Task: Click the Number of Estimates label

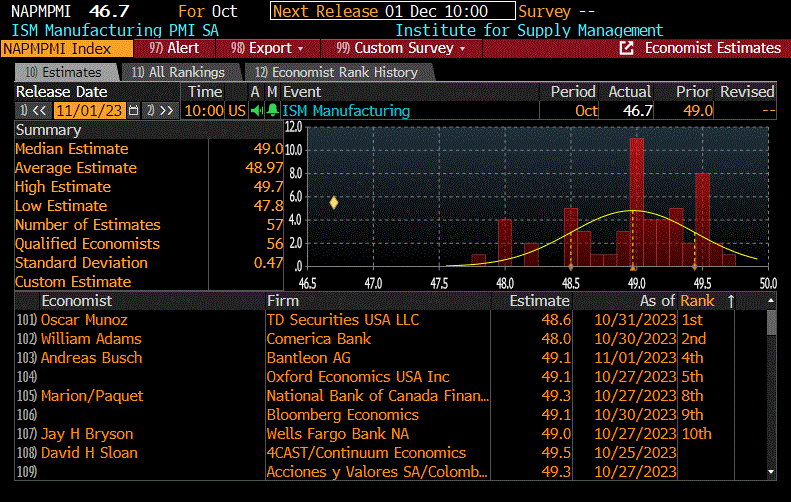Action: tap(88, 225)
